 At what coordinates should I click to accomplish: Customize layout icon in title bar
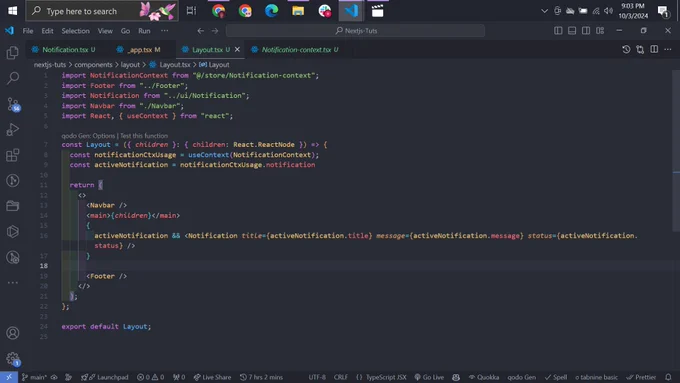point(600,31)
